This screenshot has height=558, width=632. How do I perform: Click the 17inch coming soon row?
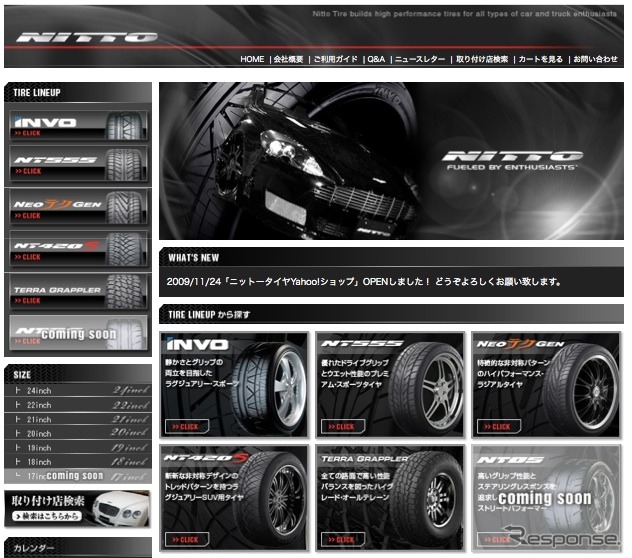click(78, 476)
